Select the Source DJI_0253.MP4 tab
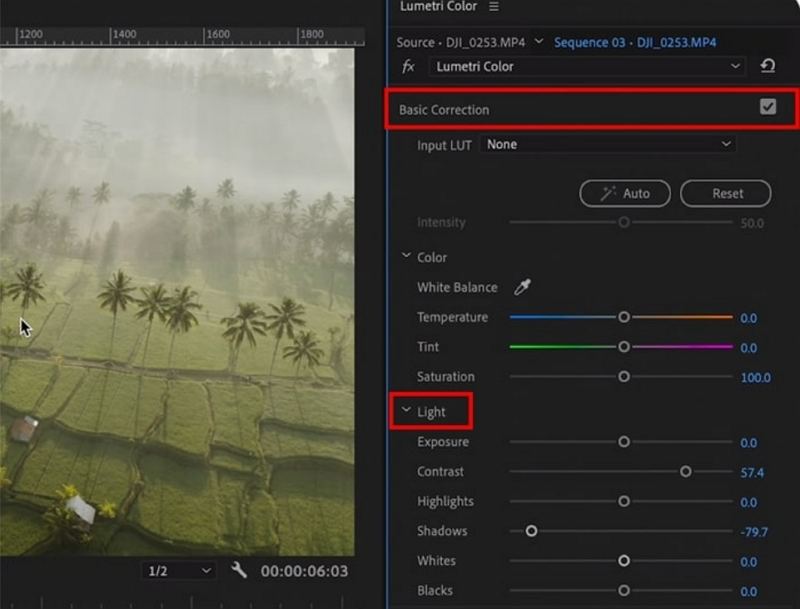This screenshot has height=609, width=800. [462, 42]
